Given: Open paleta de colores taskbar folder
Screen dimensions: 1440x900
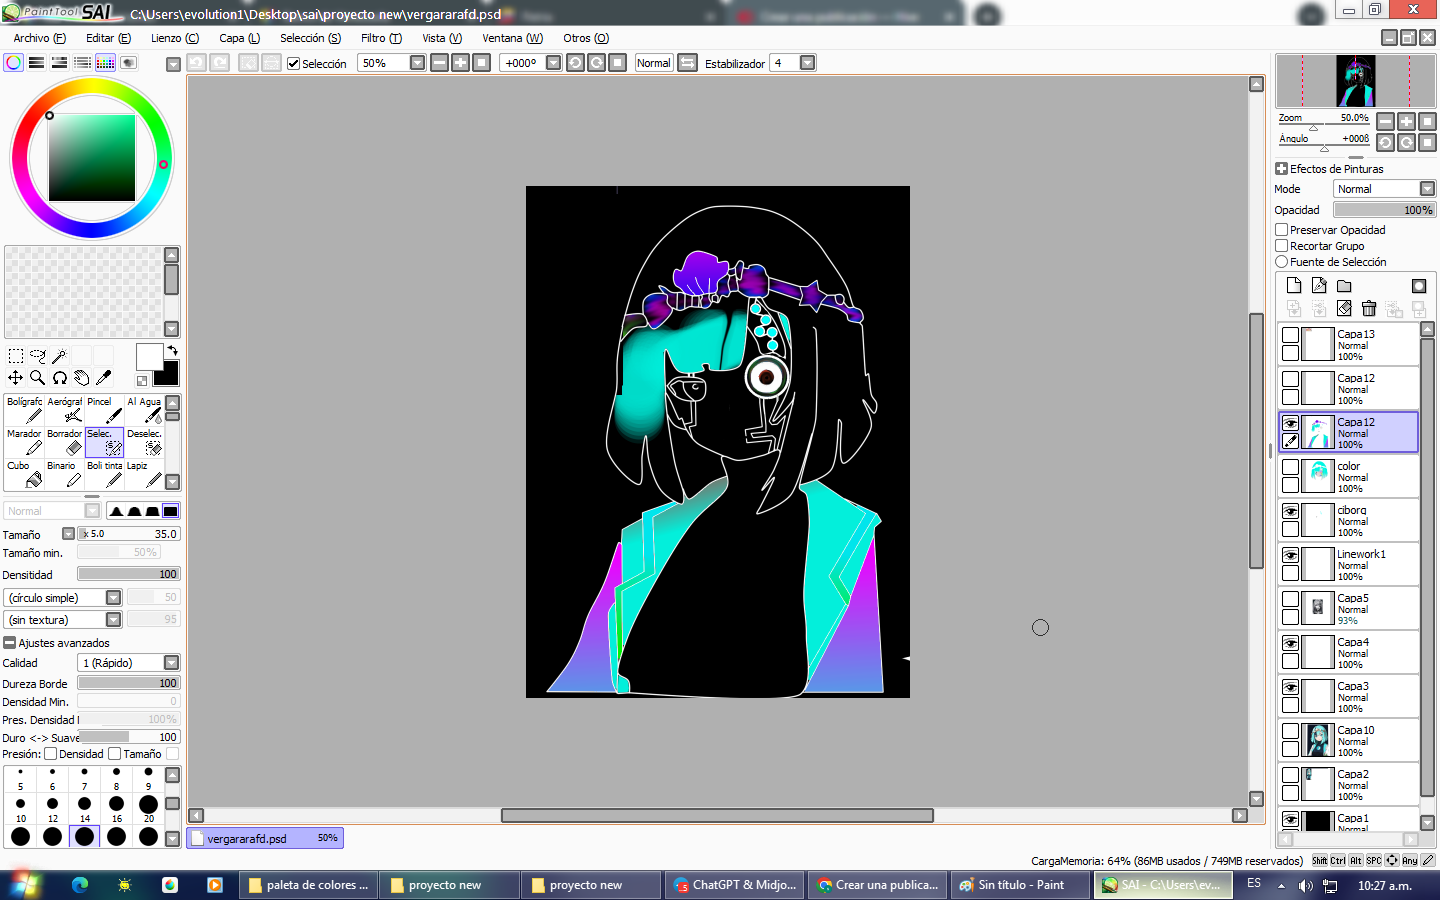Looking at the screenshot, I should point(309,885).
